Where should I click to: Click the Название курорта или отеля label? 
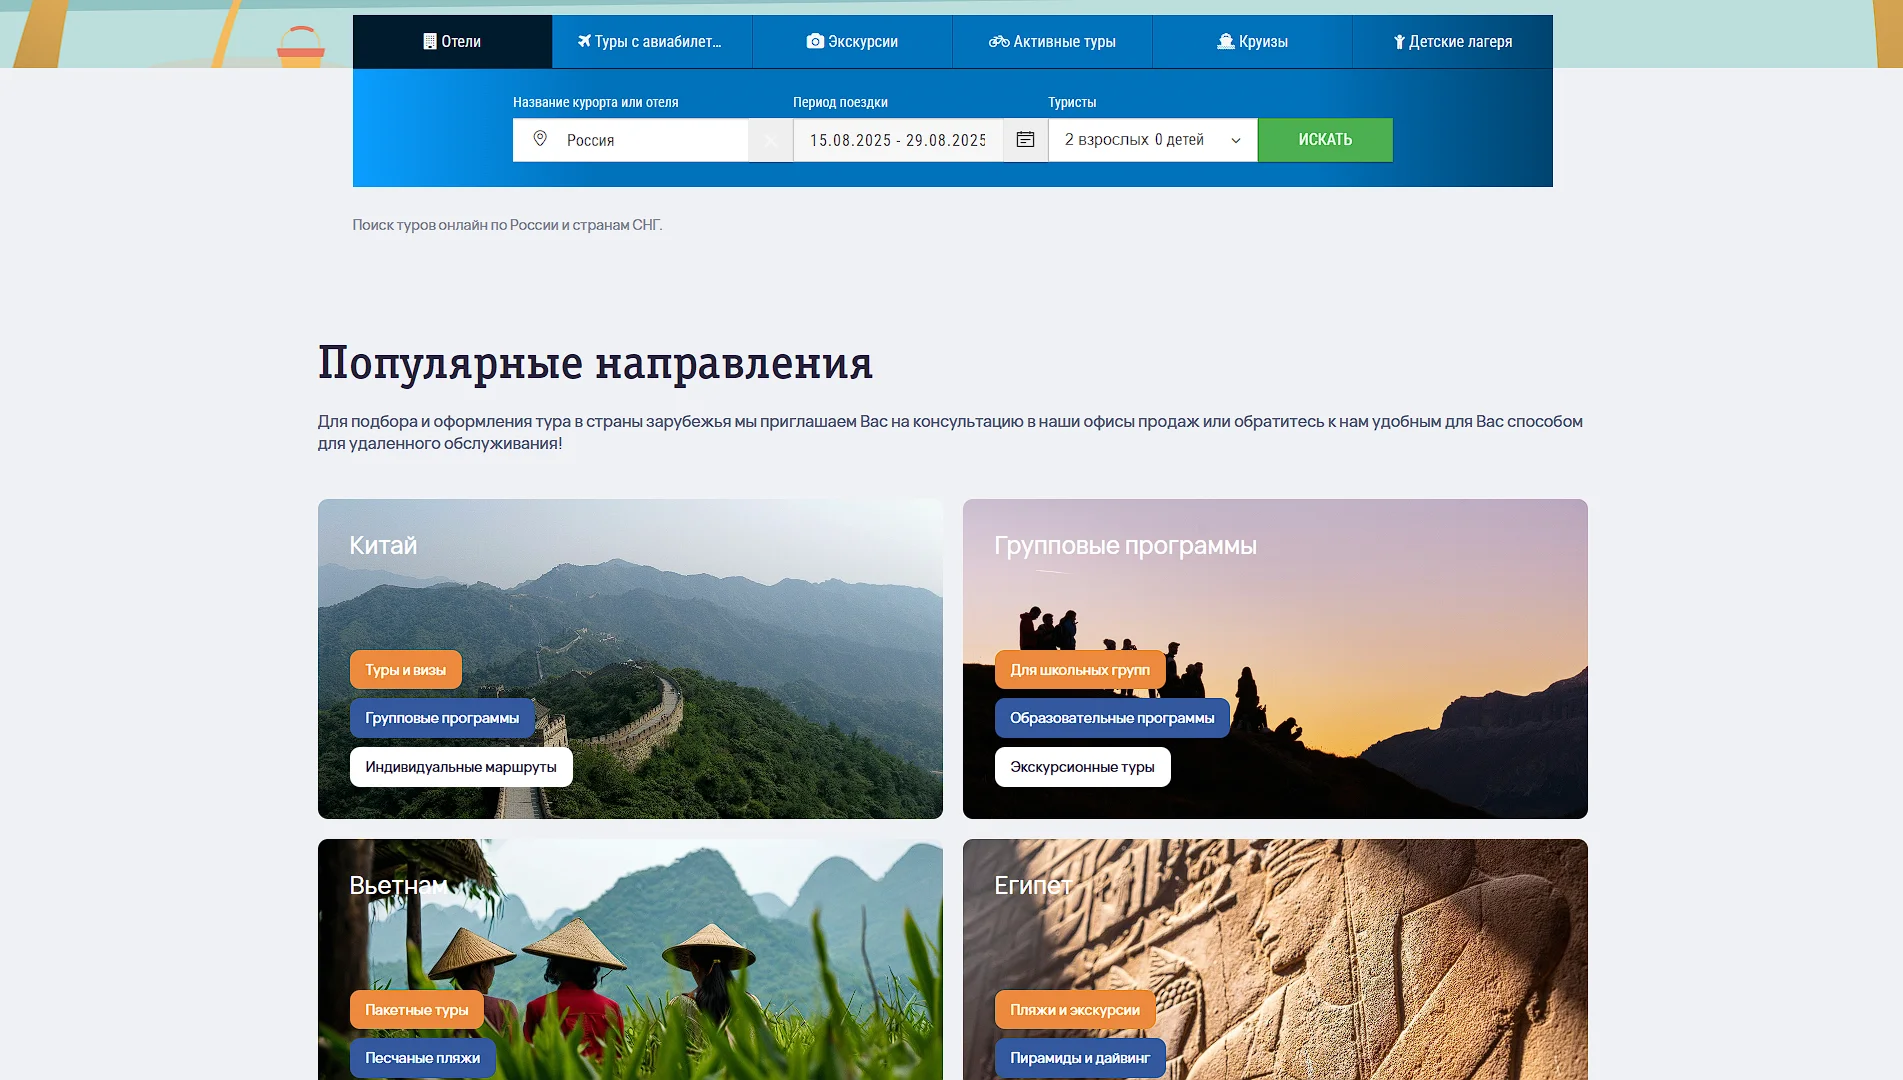pyautogui.click(x=596, y=102)
